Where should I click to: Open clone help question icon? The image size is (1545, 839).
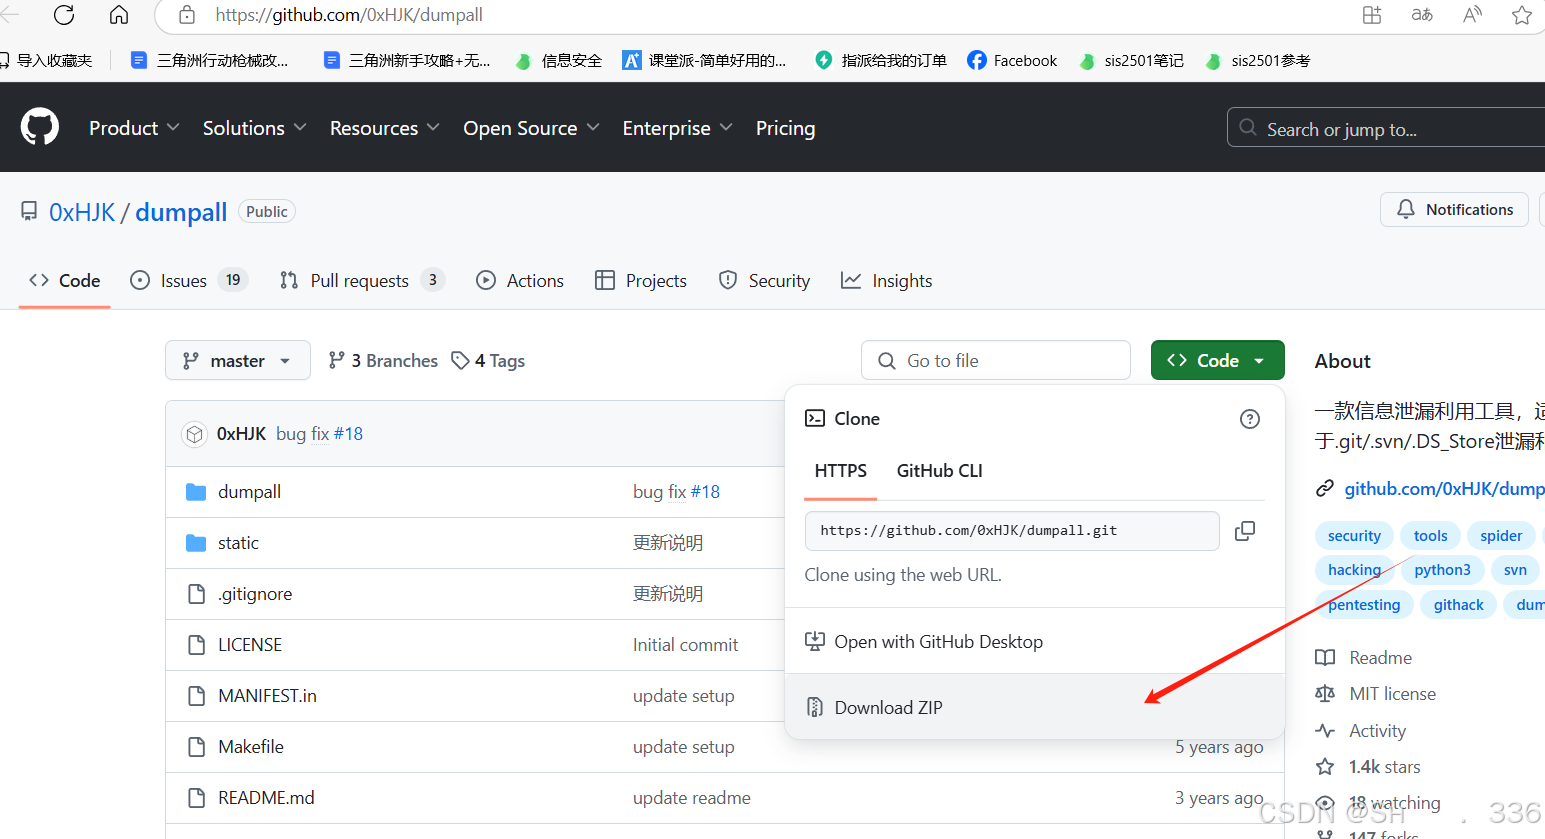(1250, 419)
